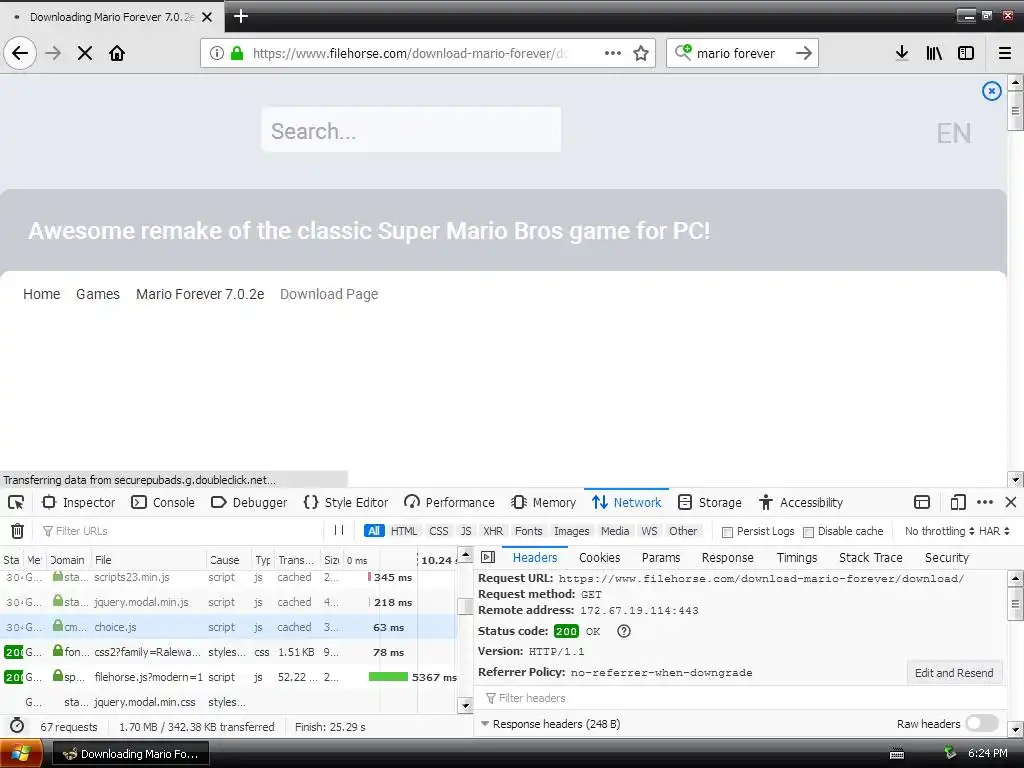Filter requests by XHR
This screenshot has width=1024, height=768.
click(493, 531)
